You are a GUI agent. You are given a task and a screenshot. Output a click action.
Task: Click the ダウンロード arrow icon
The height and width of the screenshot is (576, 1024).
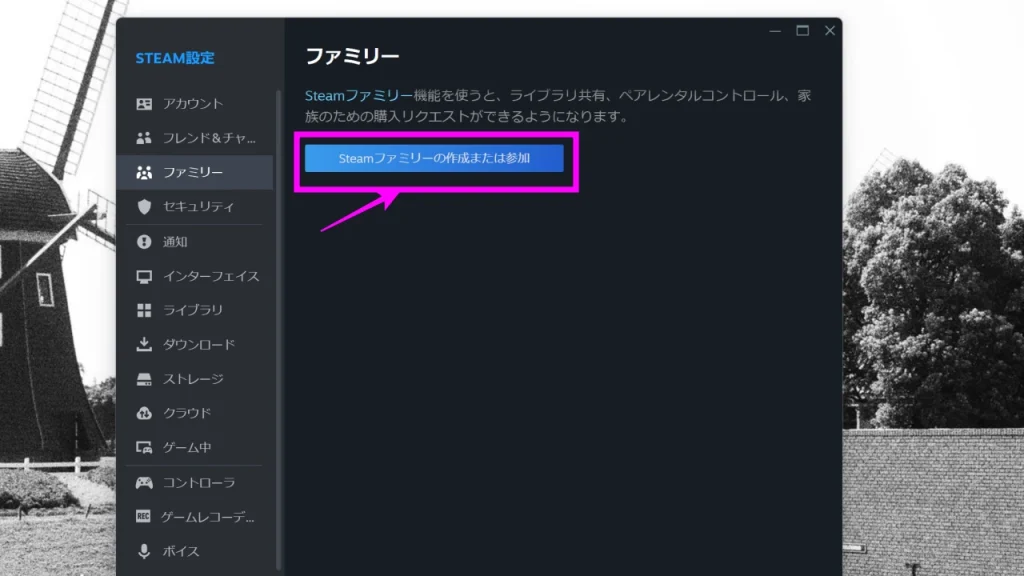tap(144, 344)
